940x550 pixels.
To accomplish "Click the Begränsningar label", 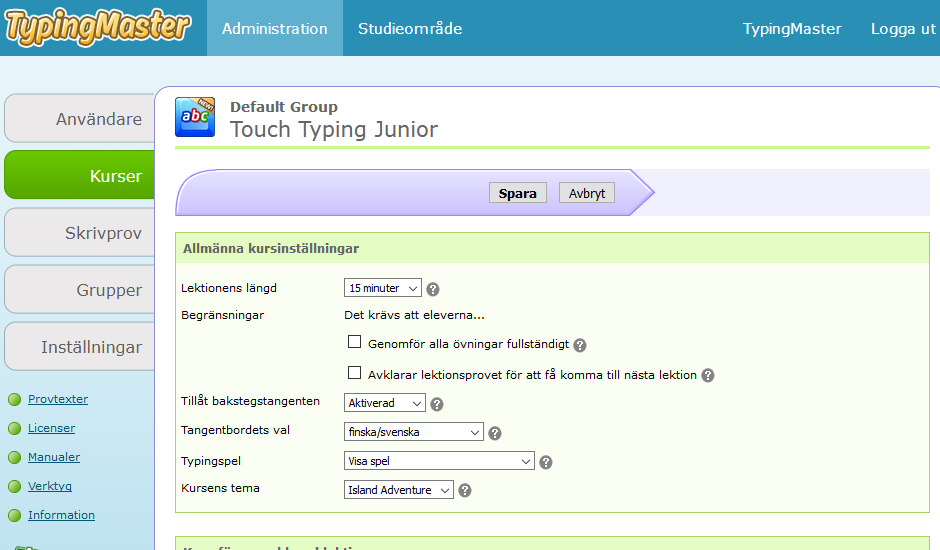I will pyautogui.click(x=222, y=315).
